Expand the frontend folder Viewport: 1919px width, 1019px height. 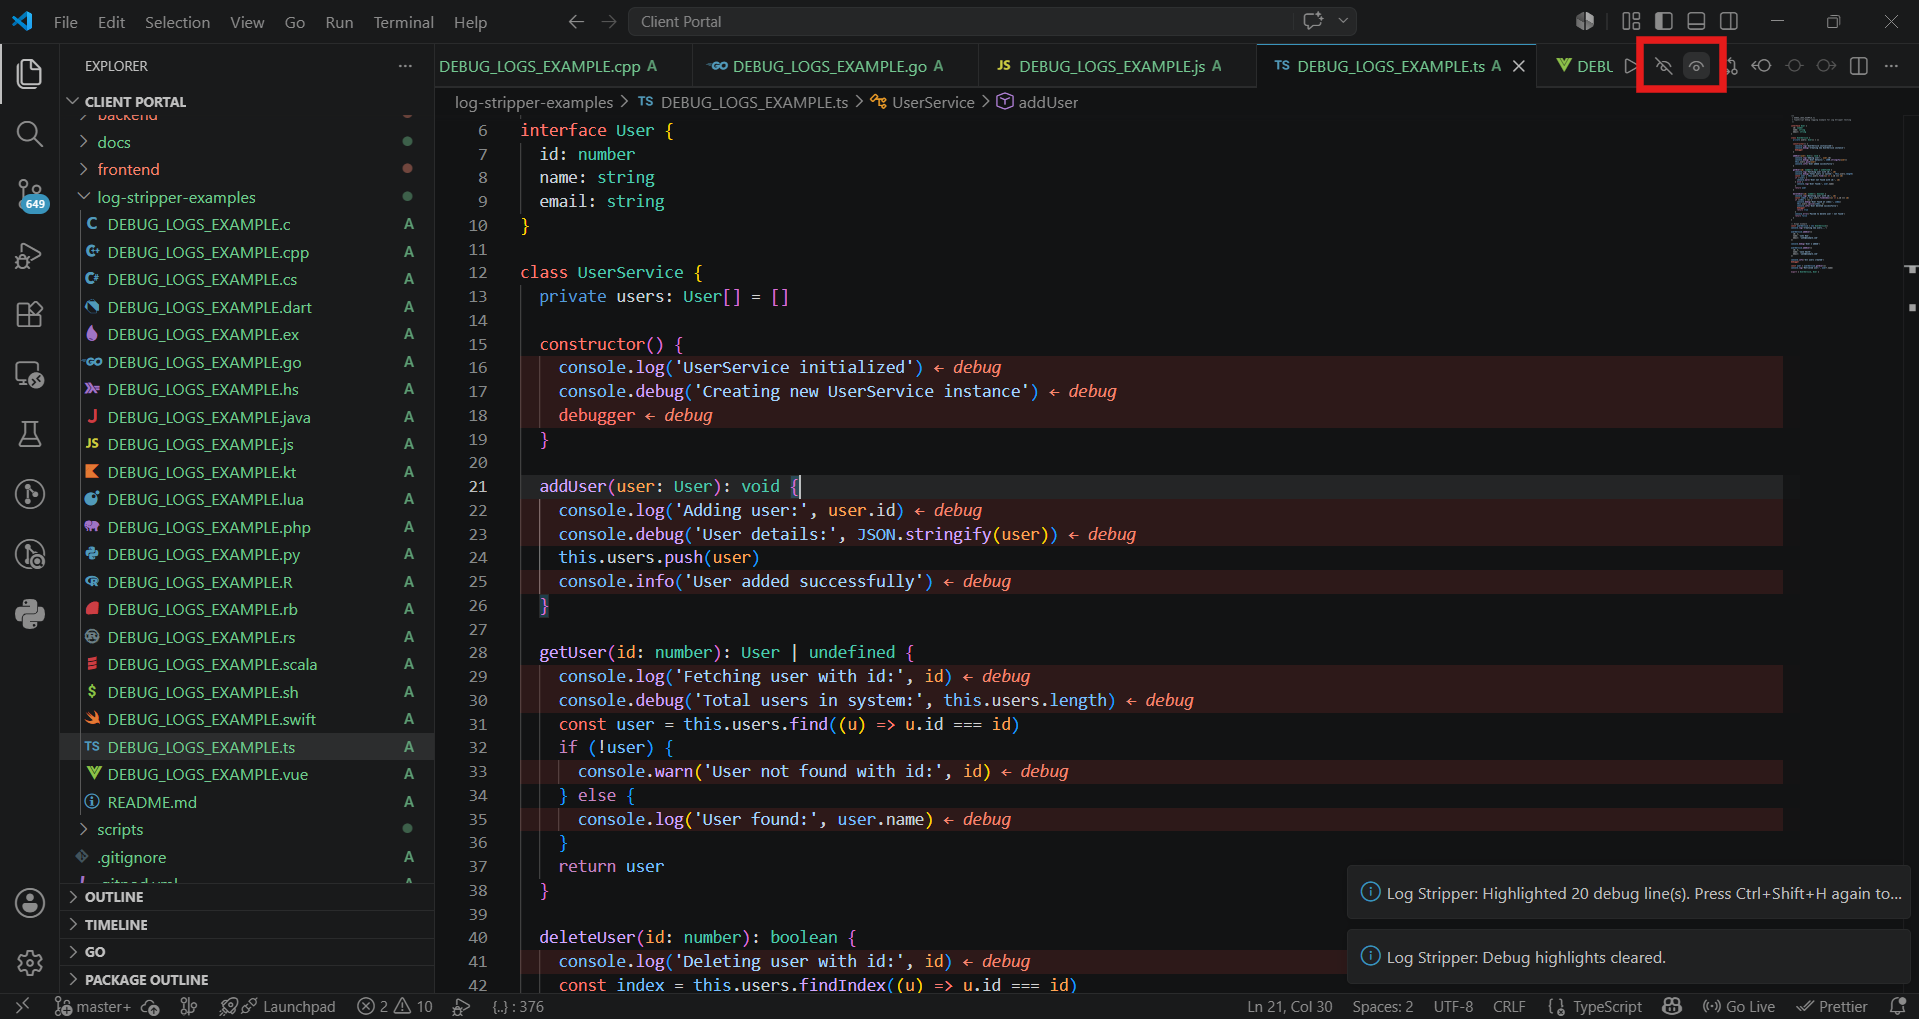tap(128, 169)
